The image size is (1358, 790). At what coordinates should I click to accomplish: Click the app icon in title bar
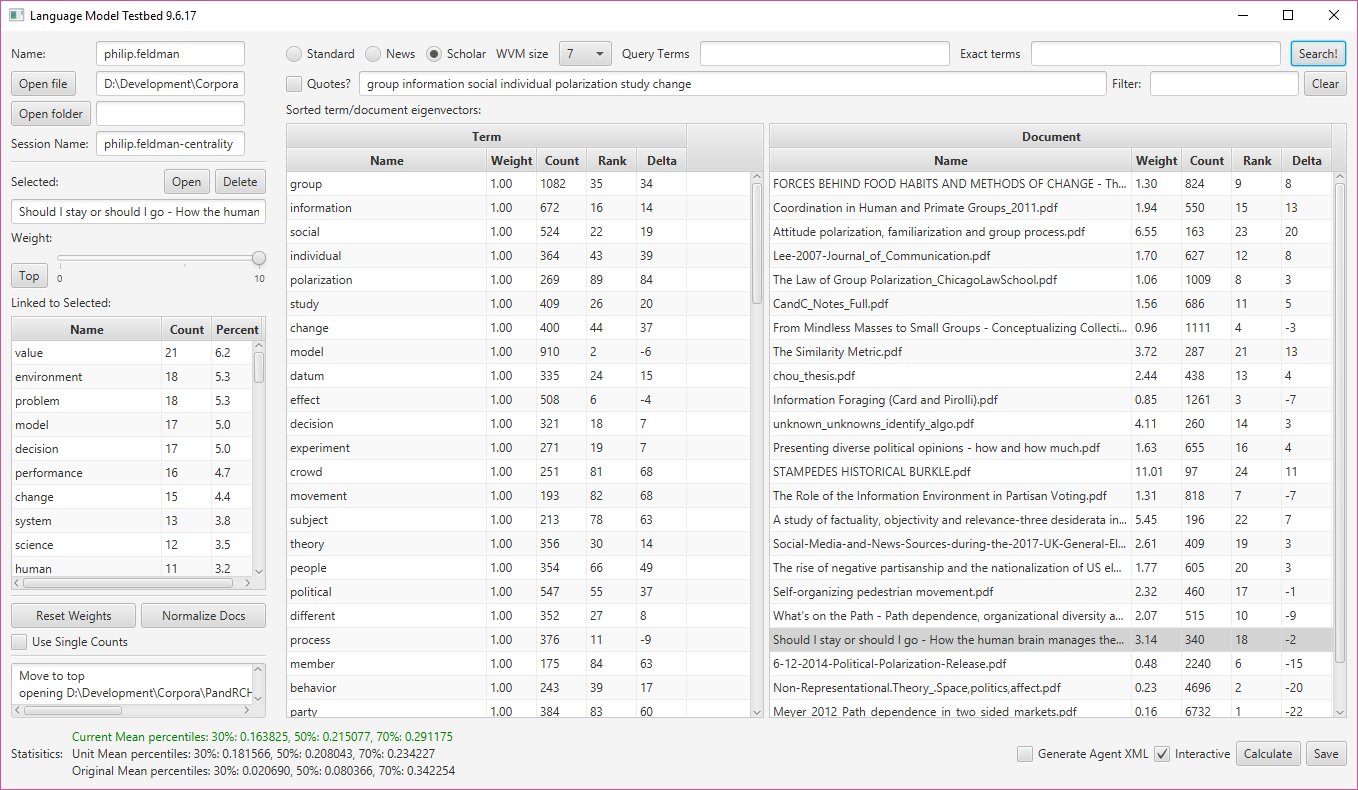[x=16, y=15]
